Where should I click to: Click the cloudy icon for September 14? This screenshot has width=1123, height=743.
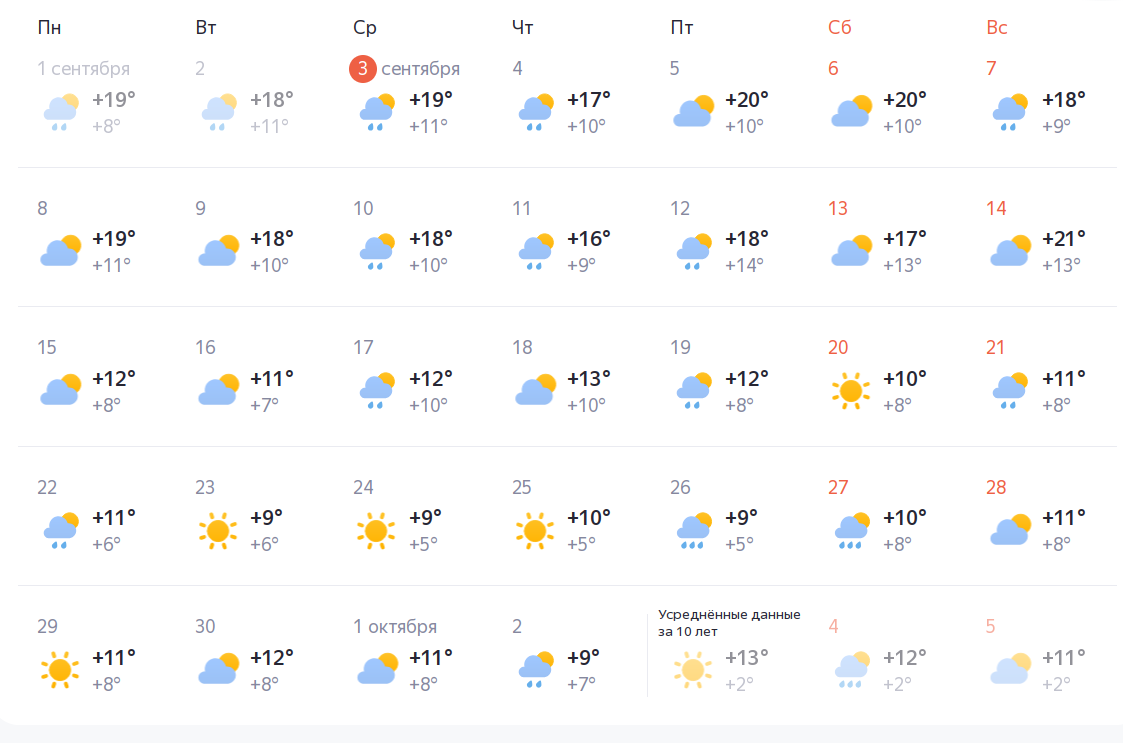click(1009, 251)
